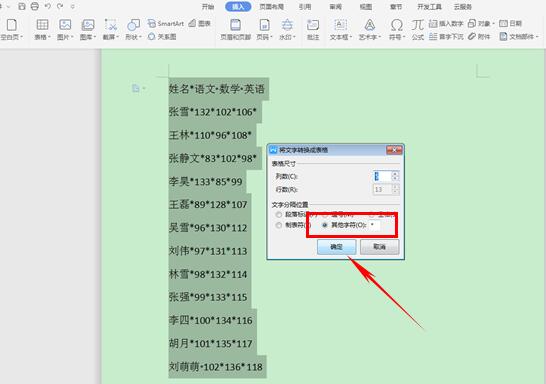The height and width of the screenshot is (384, 546).
Task: Select the 其他字符(O) radio button
Action: pos(325,225)
